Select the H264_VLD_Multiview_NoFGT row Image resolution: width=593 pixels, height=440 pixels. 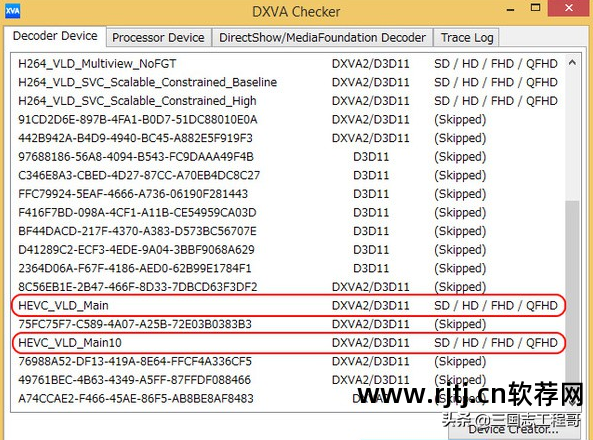pos(288,64)
